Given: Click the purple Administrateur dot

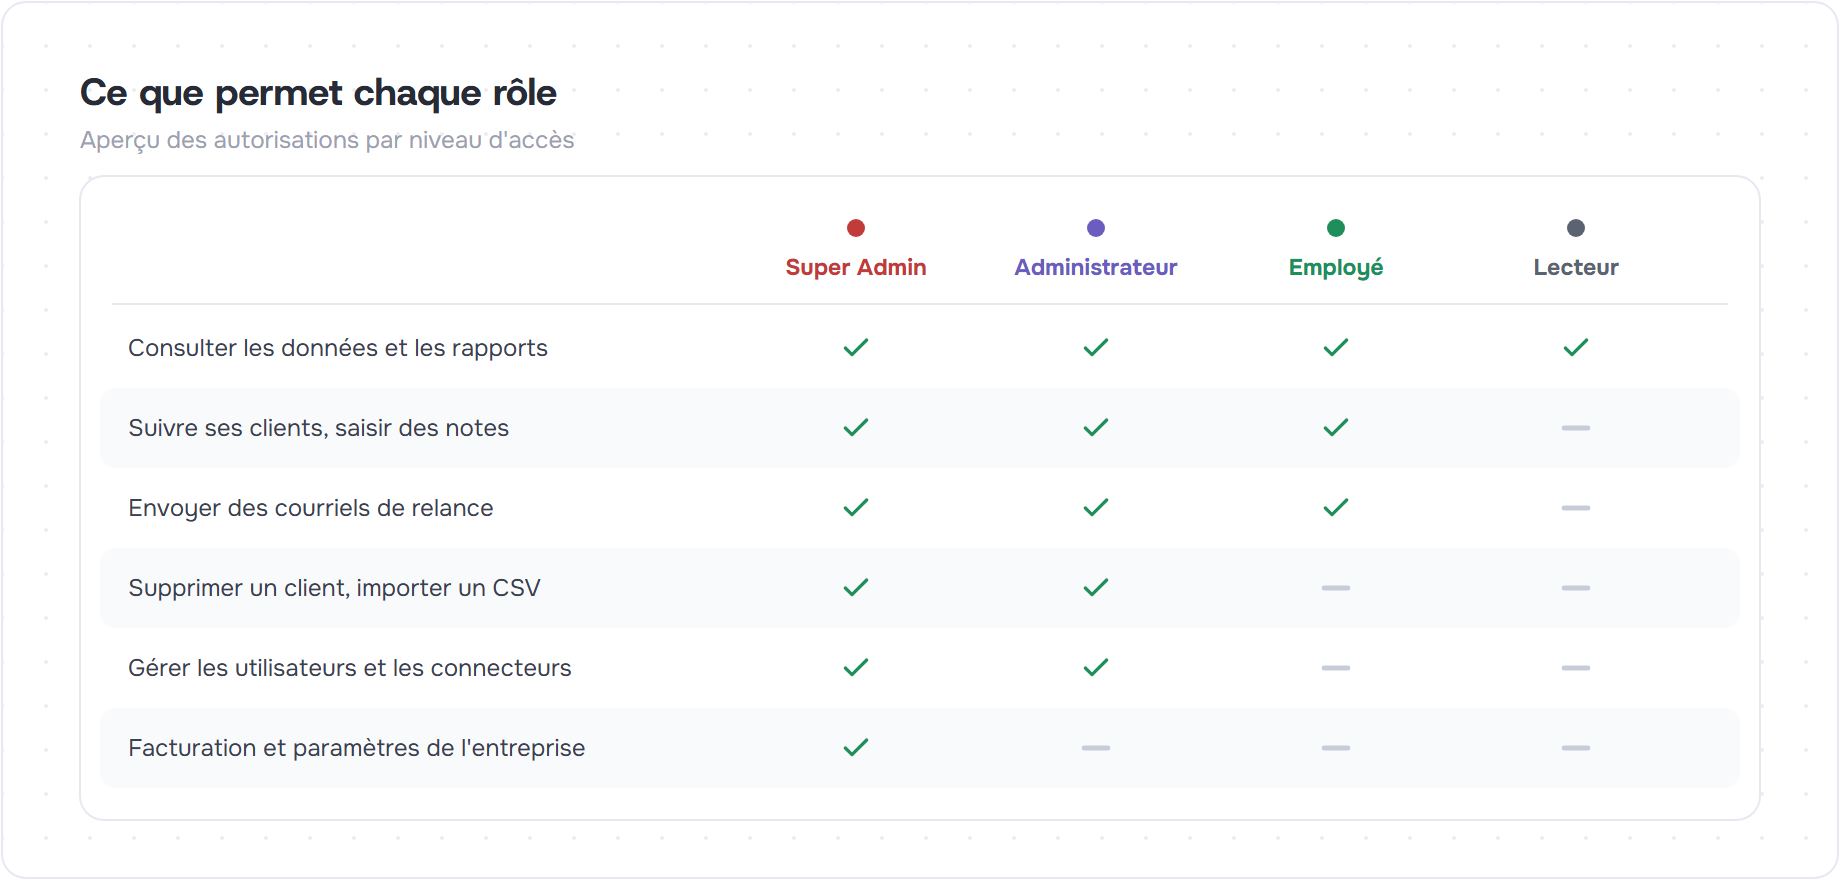Looking at the screenshot, I should (1096, 228).
